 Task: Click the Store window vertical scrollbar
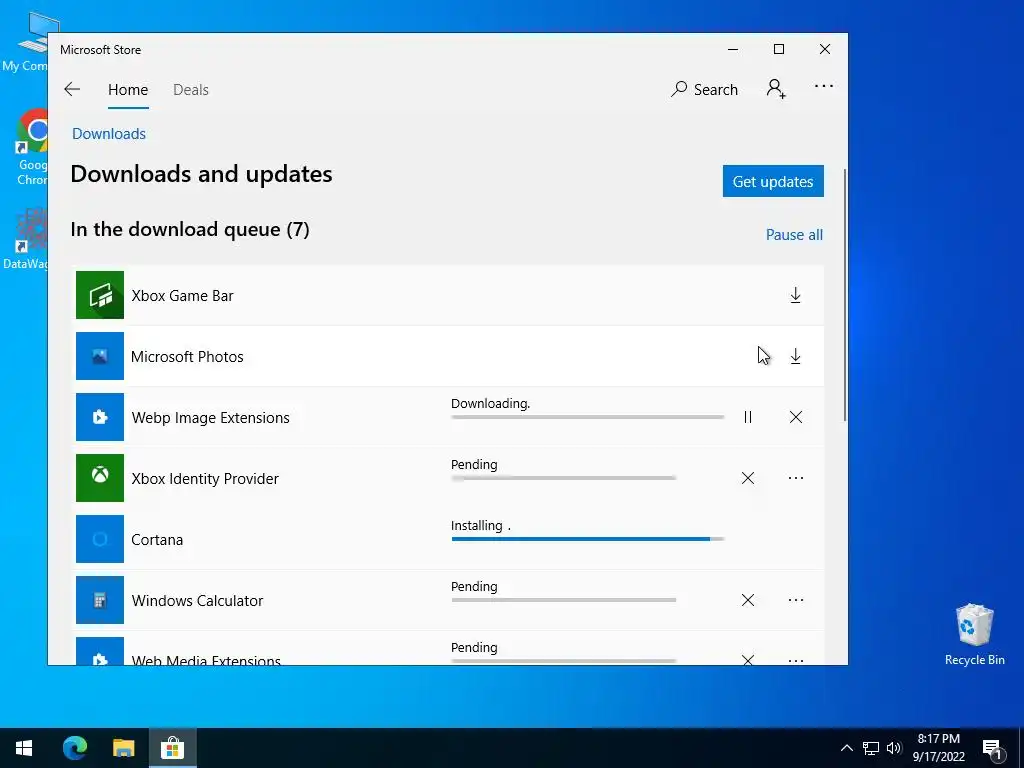click(x=845, y=294)
